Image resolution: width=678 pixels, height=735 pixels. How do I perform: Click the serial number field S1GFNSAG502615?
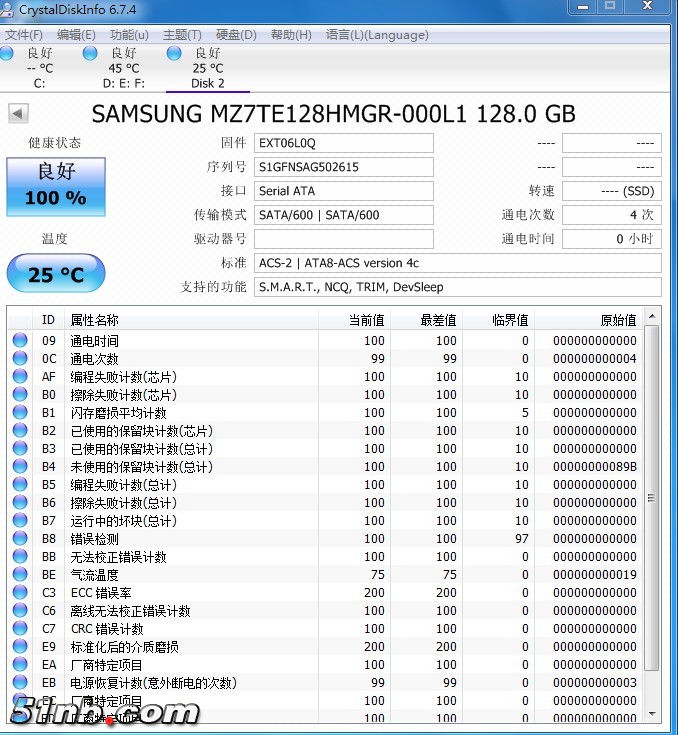click(343, 167)
